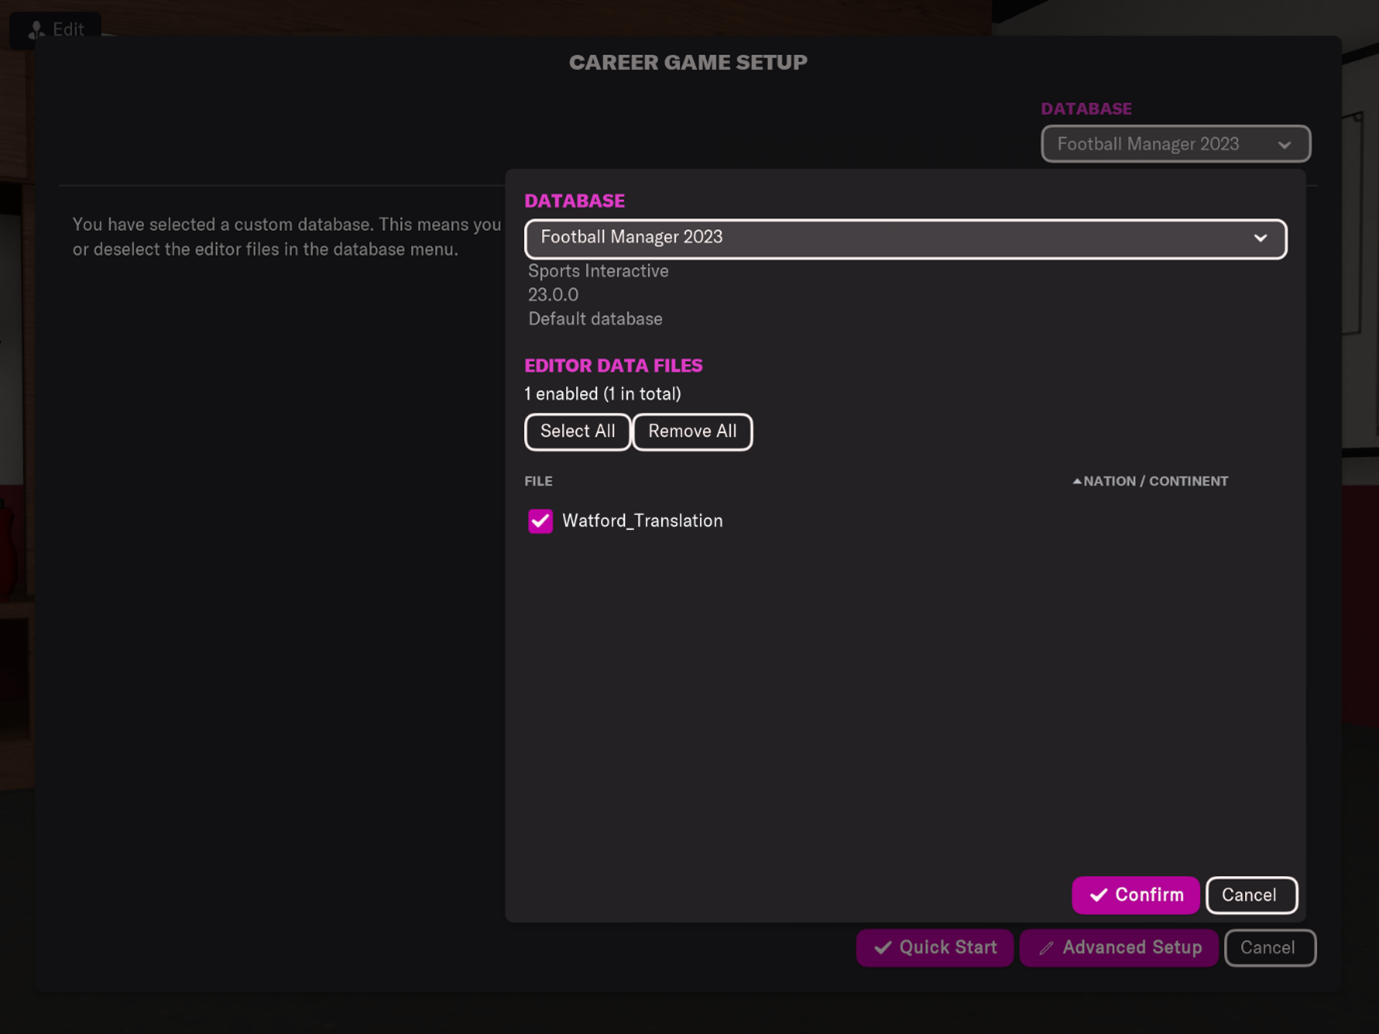
Task: Start the game with Quick Start
Action: tap(935, 948)
